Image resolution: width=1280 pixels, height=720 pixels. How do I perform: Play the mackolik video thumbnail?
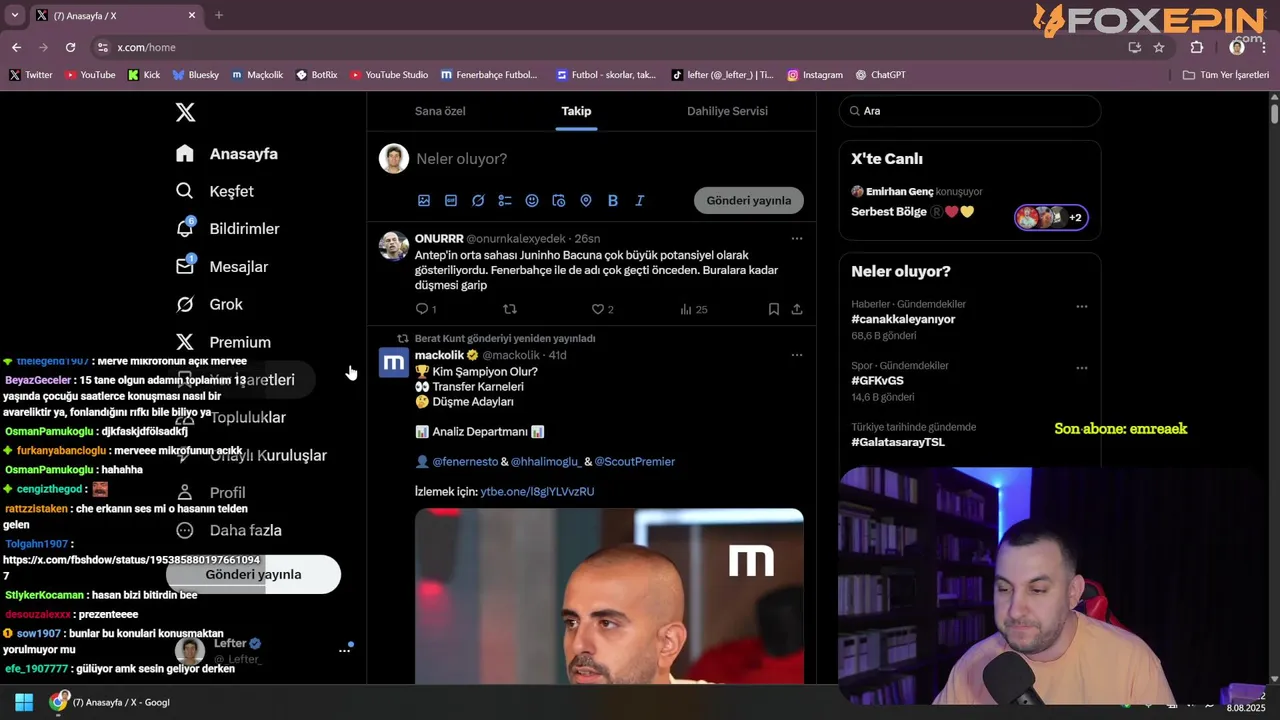(x=609, y=596)
